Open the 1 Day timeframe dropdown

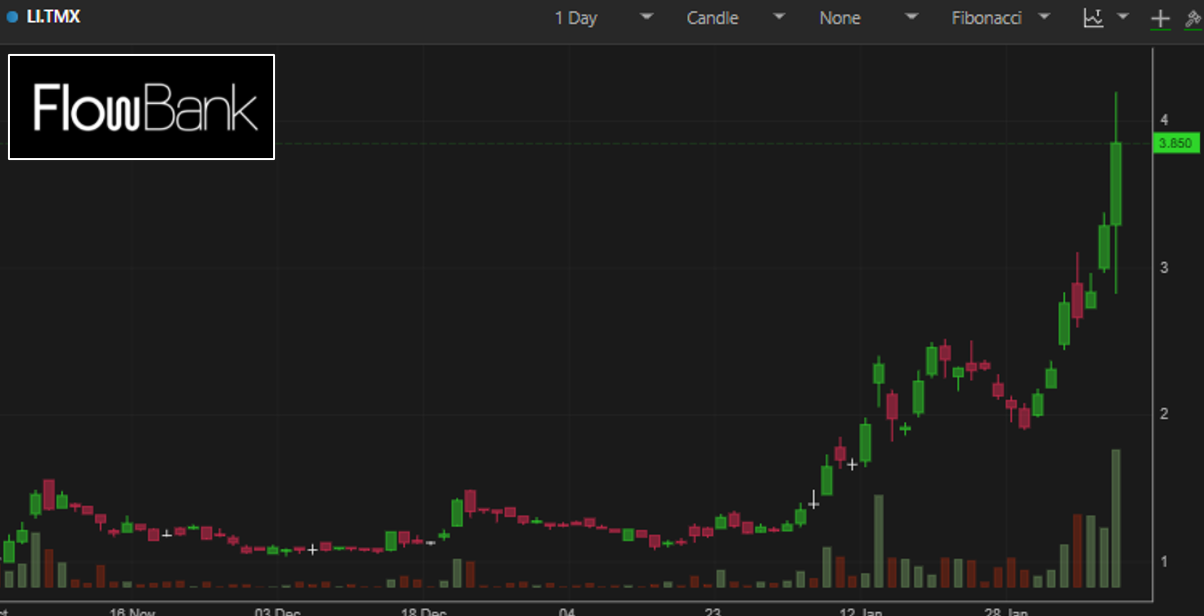[x=603, y=18]
